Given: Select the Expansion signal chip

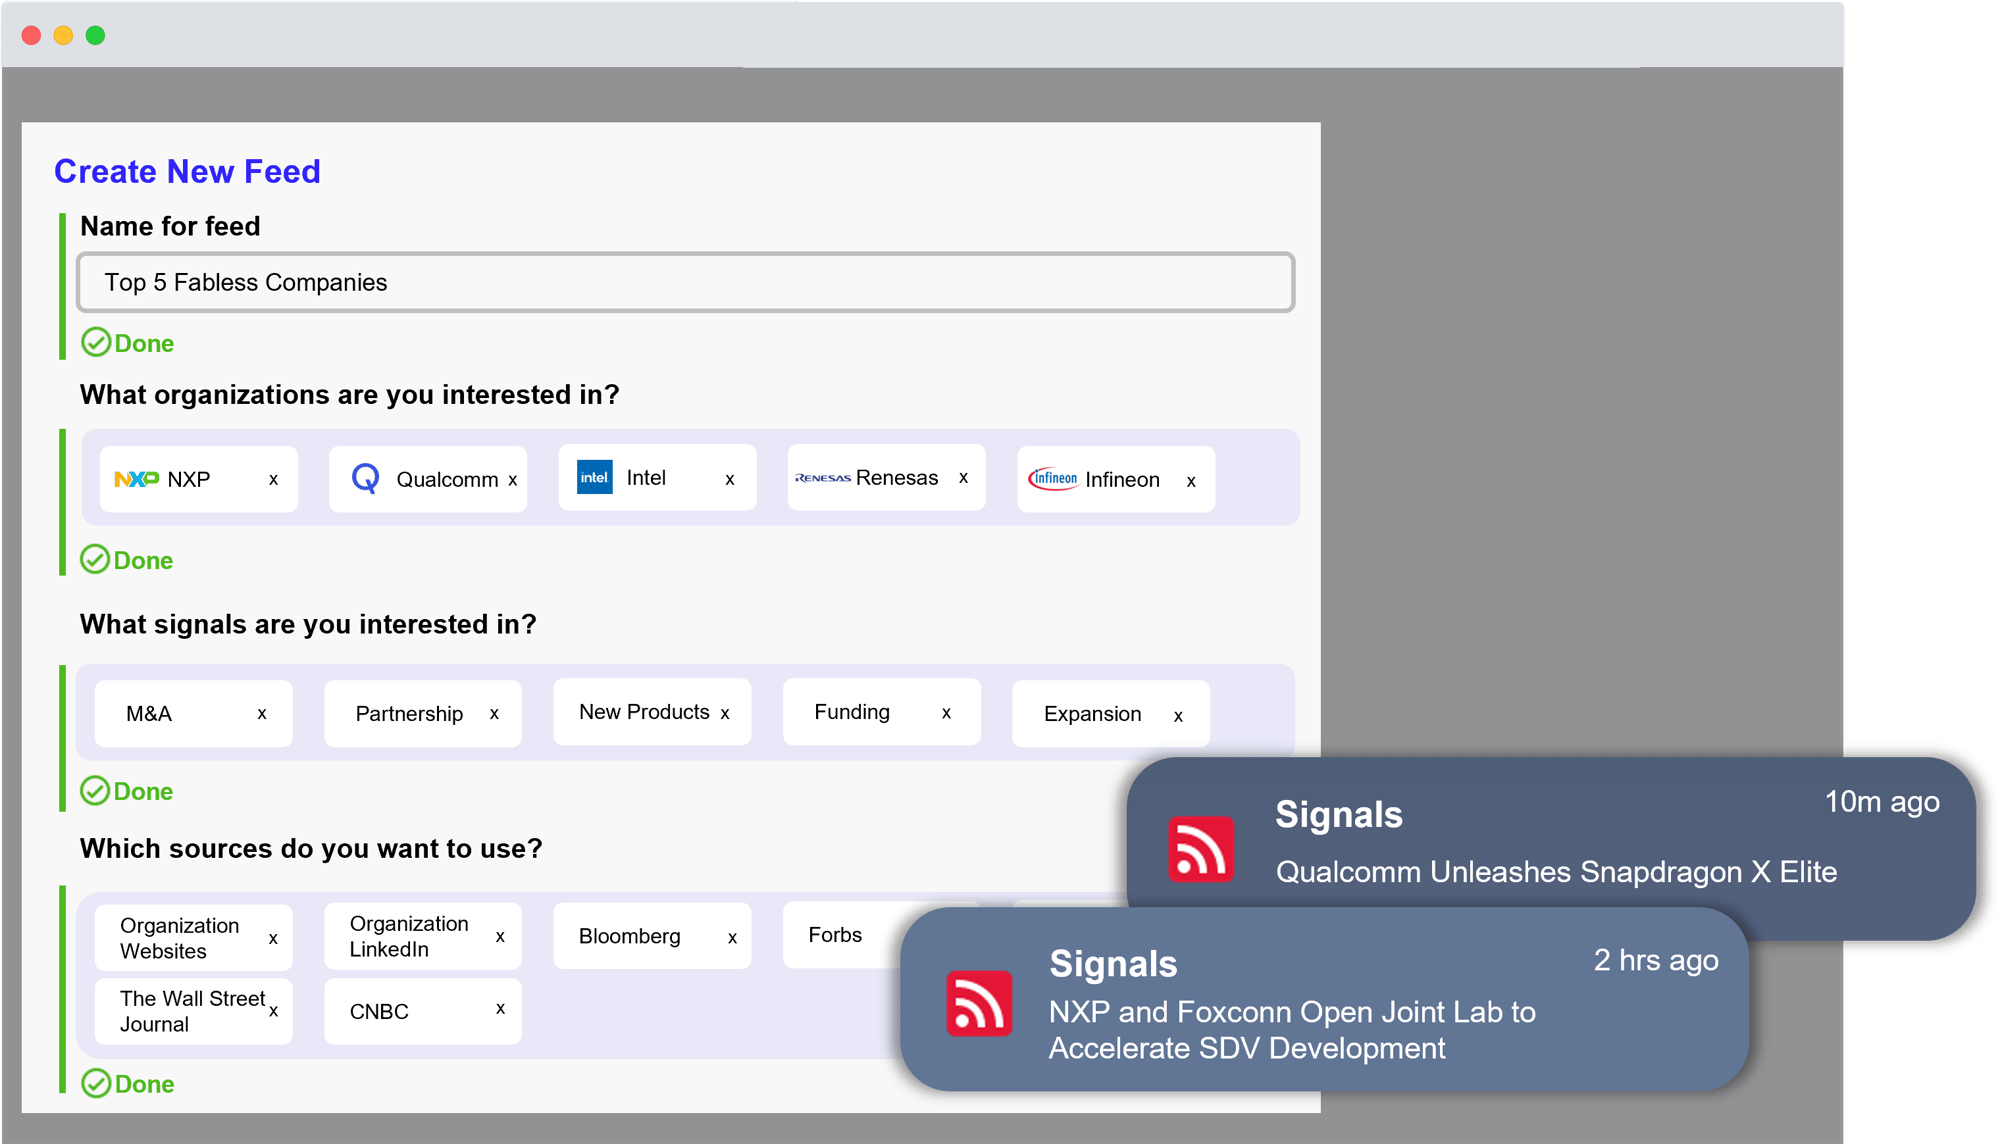Looking at the screenshot, I should [1111, 714].
